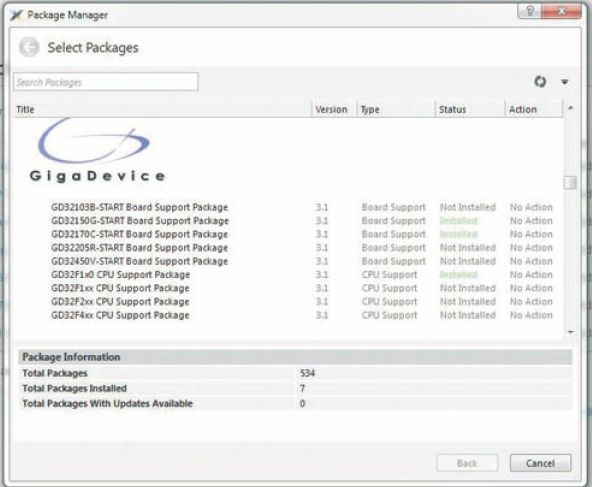
Task: Sort by the Action column header
Action: [x=534, y=109]
